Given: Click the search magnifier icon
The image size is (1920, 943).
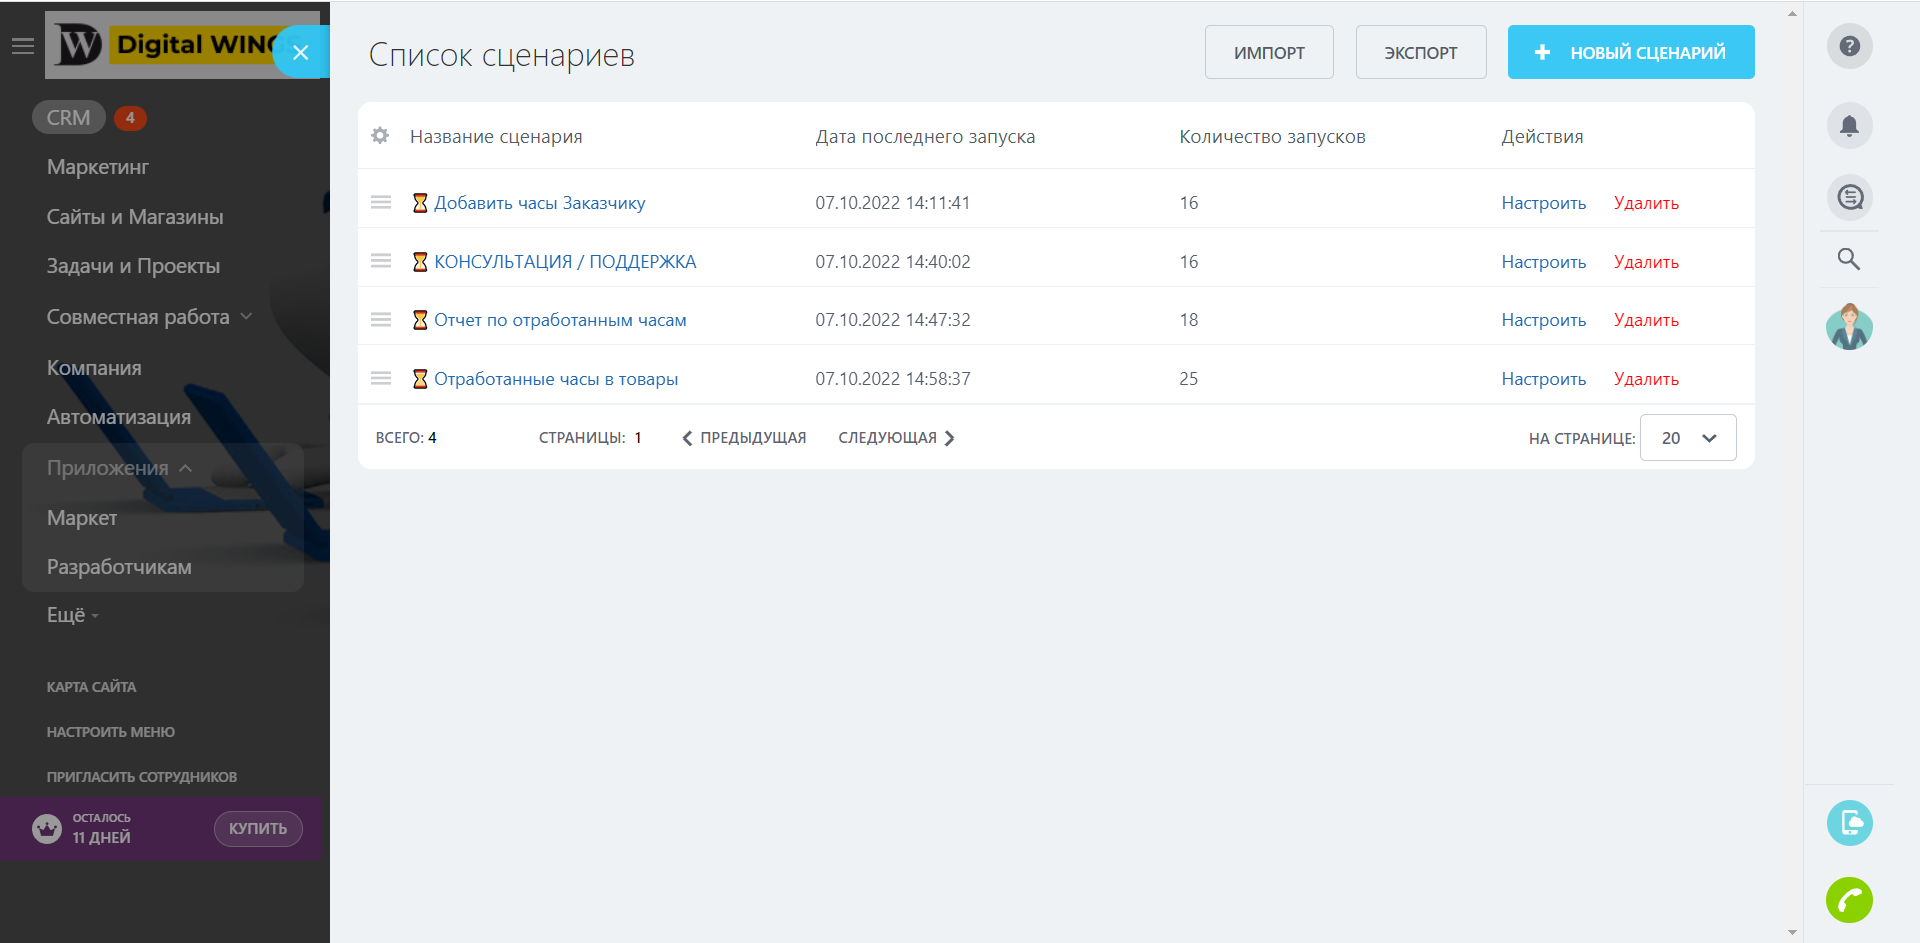Looking at the screenshot, I should (x=1849, y=260).
